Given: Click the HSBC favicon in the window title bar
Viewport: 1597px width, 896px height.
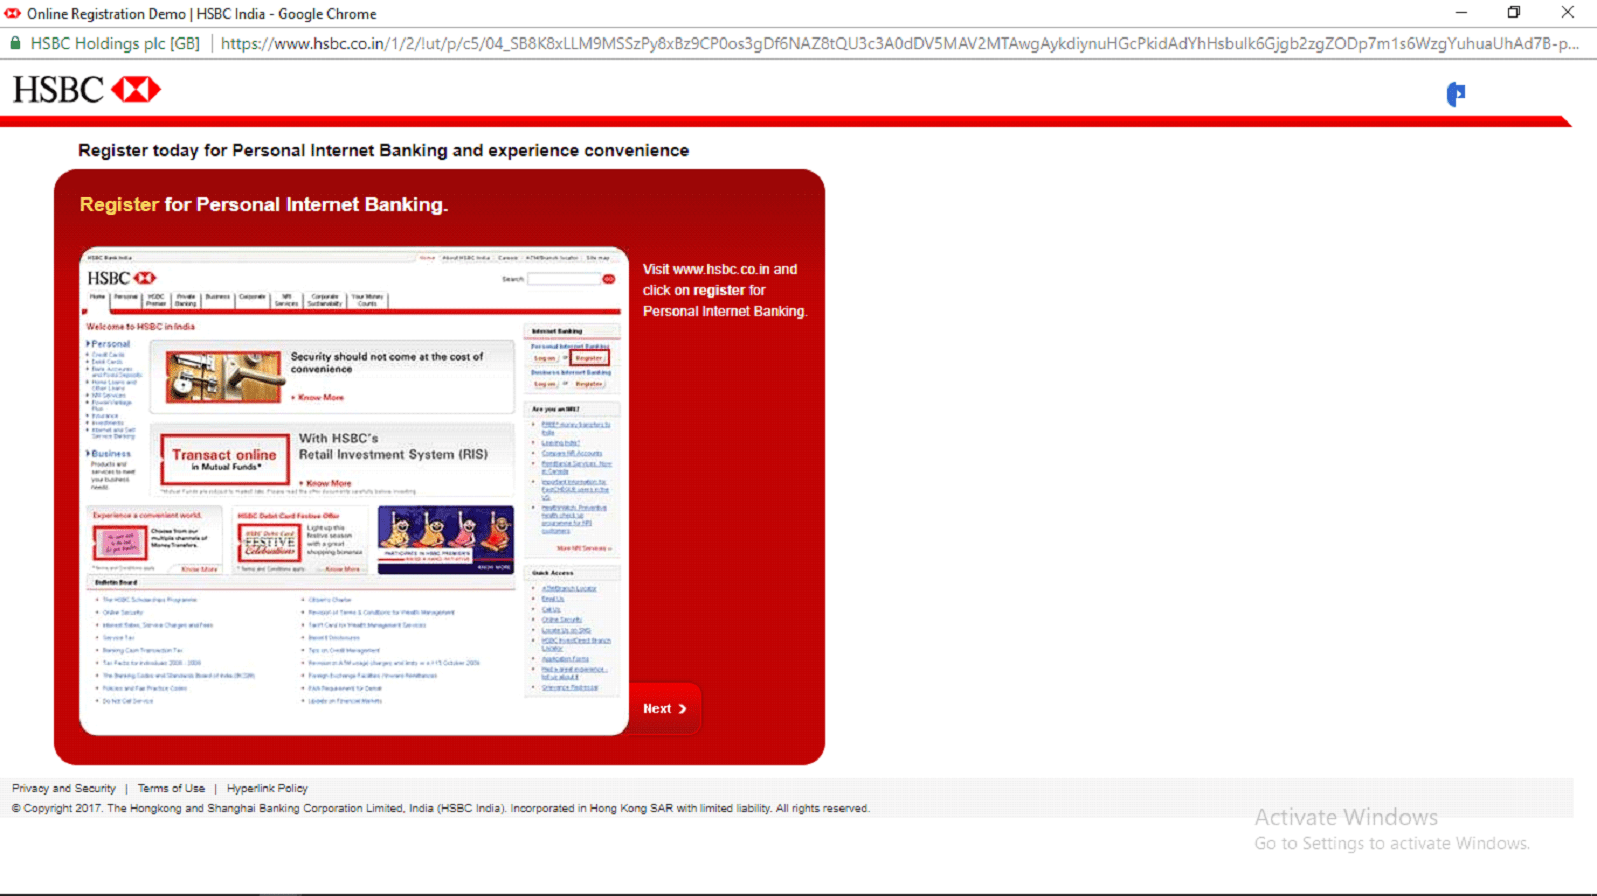Looking at the screenshot, I should coord(13,14).
